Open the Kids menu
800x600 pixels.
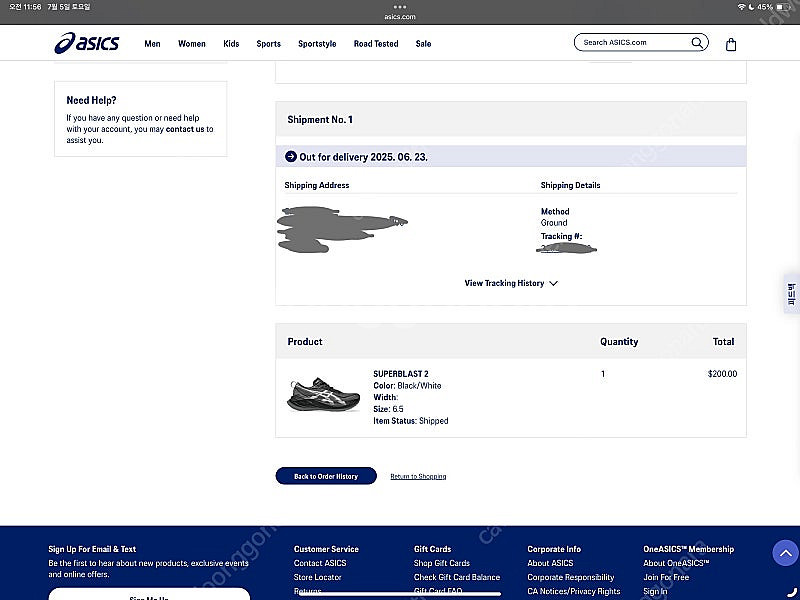[231, 44]
